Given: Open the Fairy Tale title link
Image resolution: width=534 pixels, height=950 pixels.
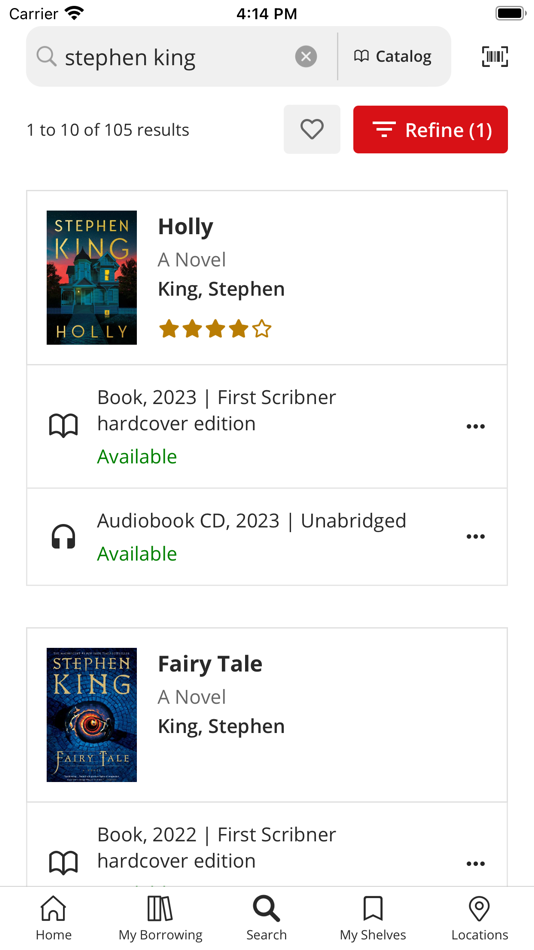Looking at the screenshot, I should 210,664.
